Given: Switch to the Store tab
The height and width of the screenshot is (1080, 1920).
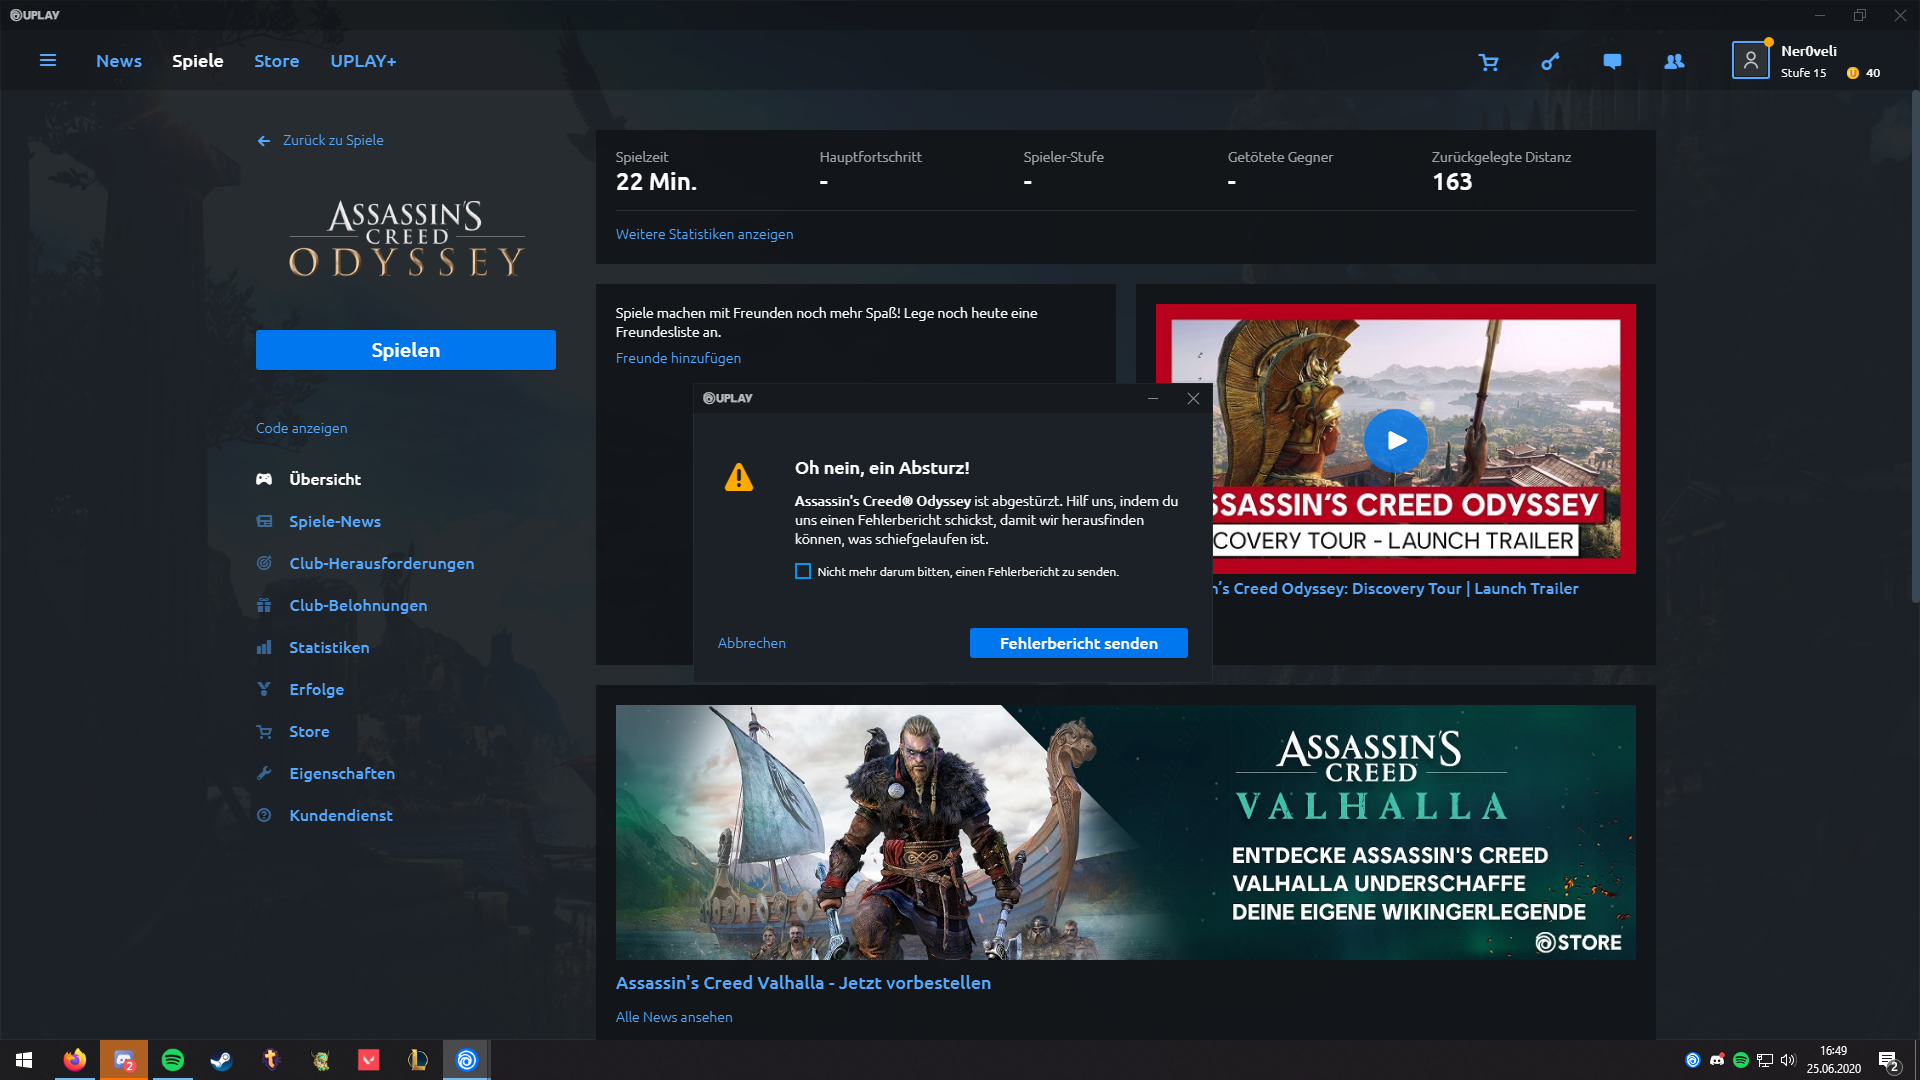Looking at the screenshot, I should 276,61.
